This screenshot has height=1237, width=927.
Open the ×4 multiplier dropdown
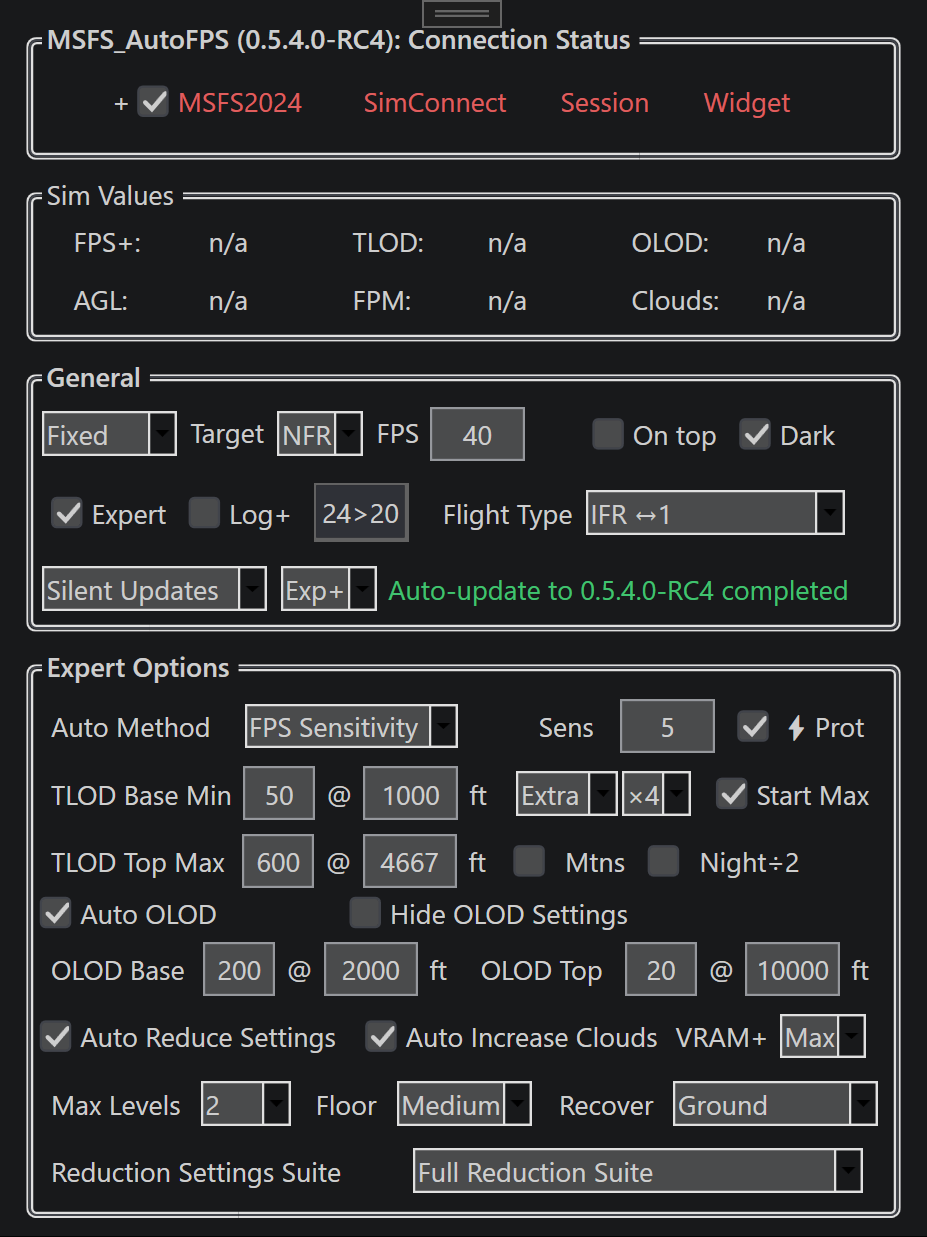[656, 795]
